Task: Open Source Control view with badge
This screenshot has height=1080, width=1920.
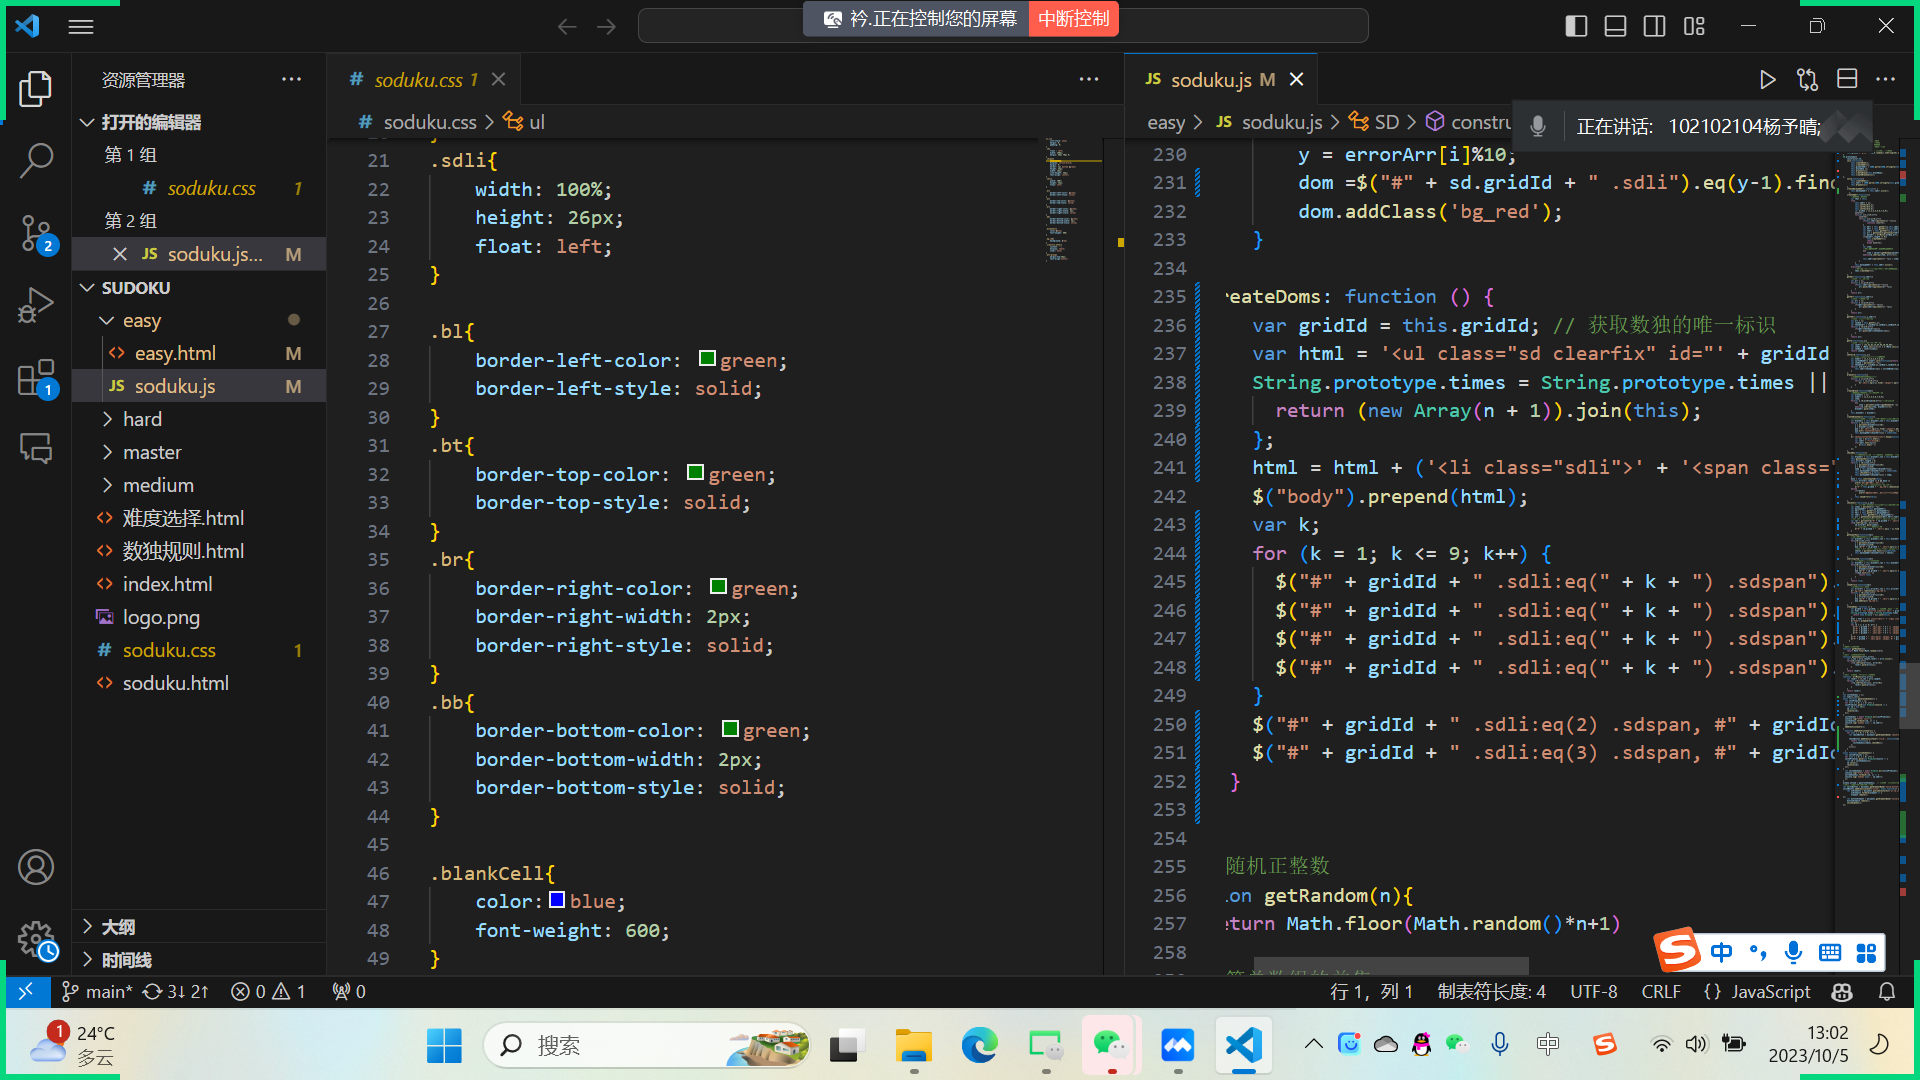Action: point(36,233)
